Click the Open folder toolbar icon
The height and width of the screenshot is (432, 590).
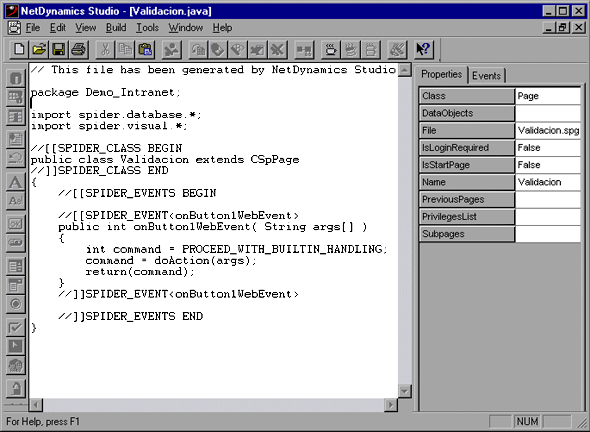pyautogui.click(x=39, y=49)
